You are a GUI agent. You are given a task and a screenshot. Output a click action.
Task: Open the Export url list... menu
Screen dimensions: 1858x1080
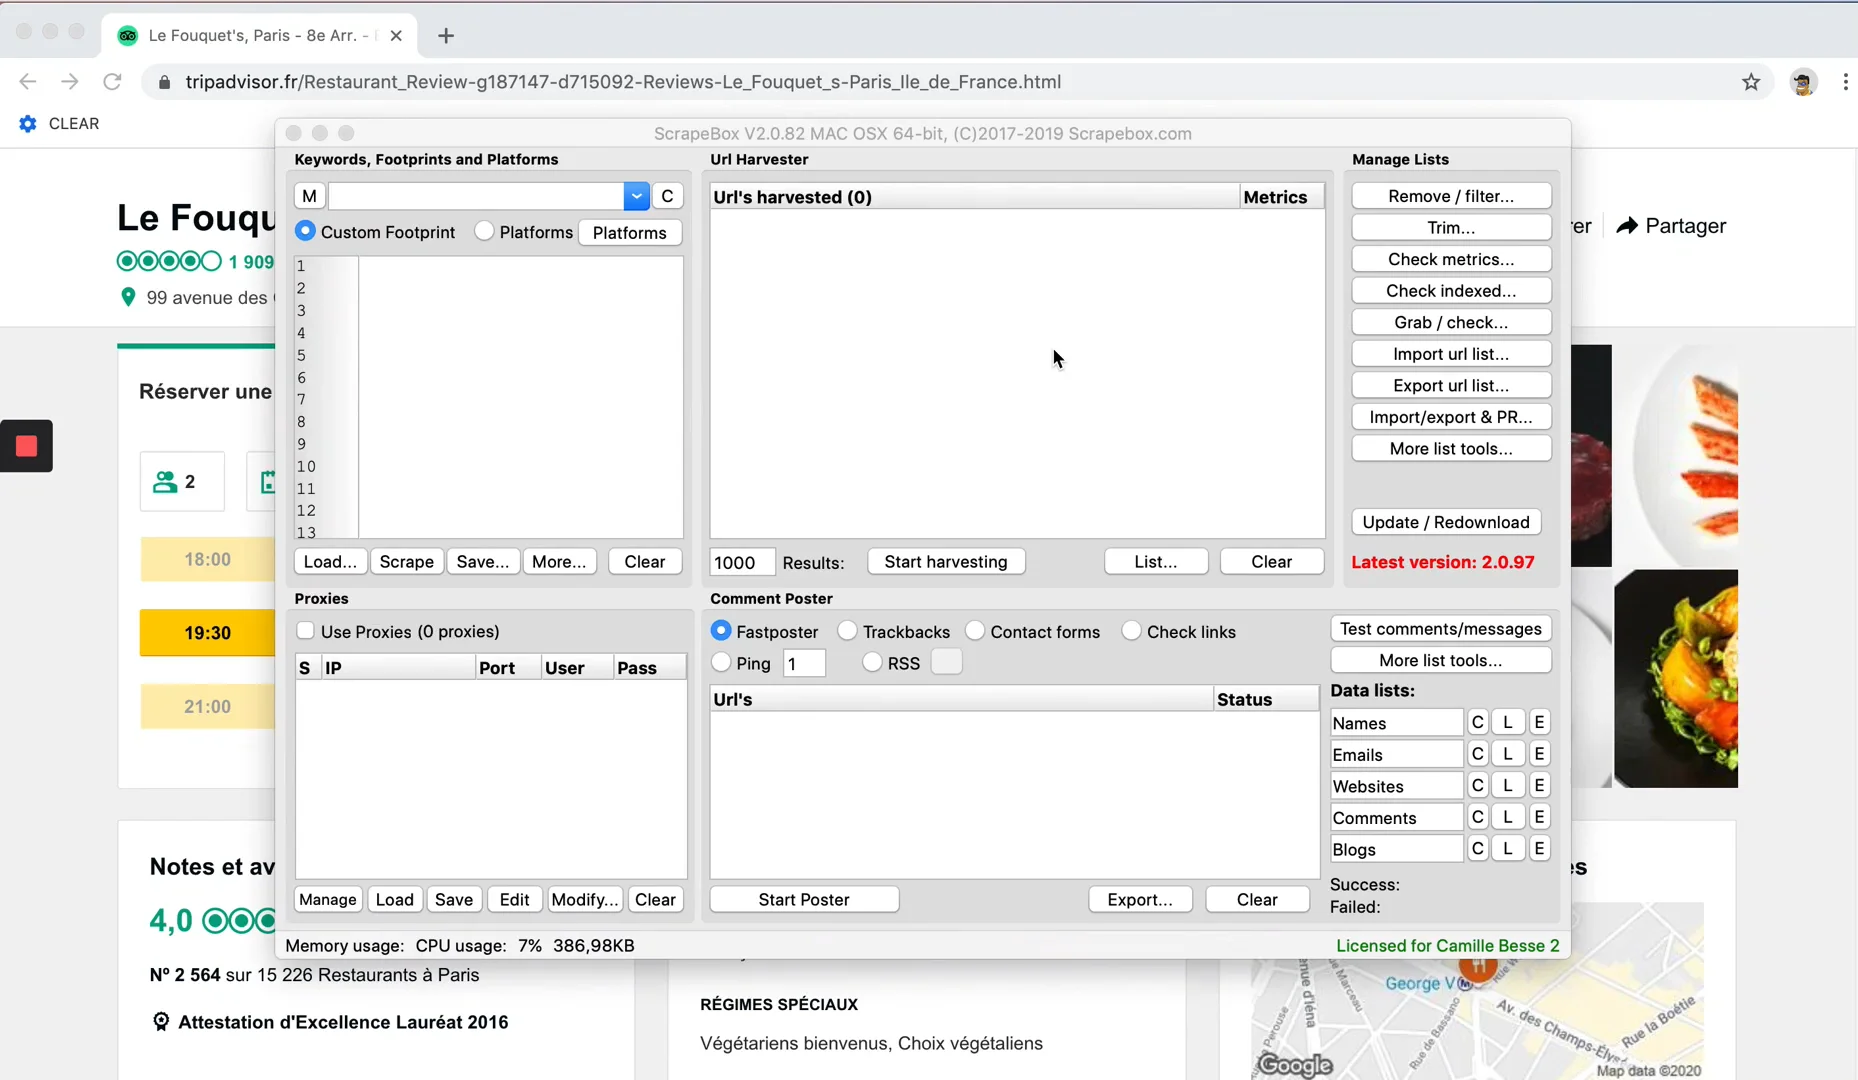tap(1451, 385)
